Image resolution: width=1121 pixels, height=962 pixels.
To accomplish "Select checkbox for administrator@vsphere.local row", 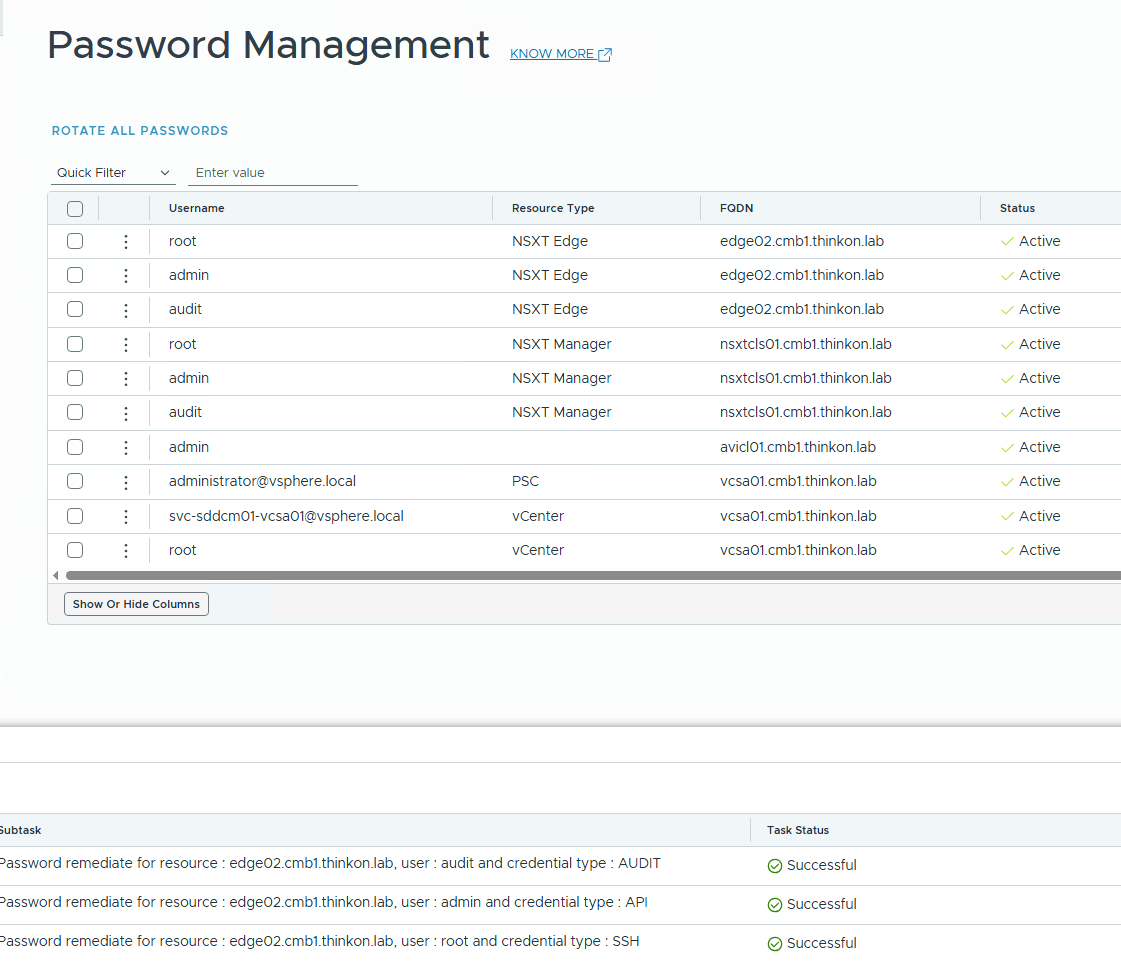I will click(75, 481).
